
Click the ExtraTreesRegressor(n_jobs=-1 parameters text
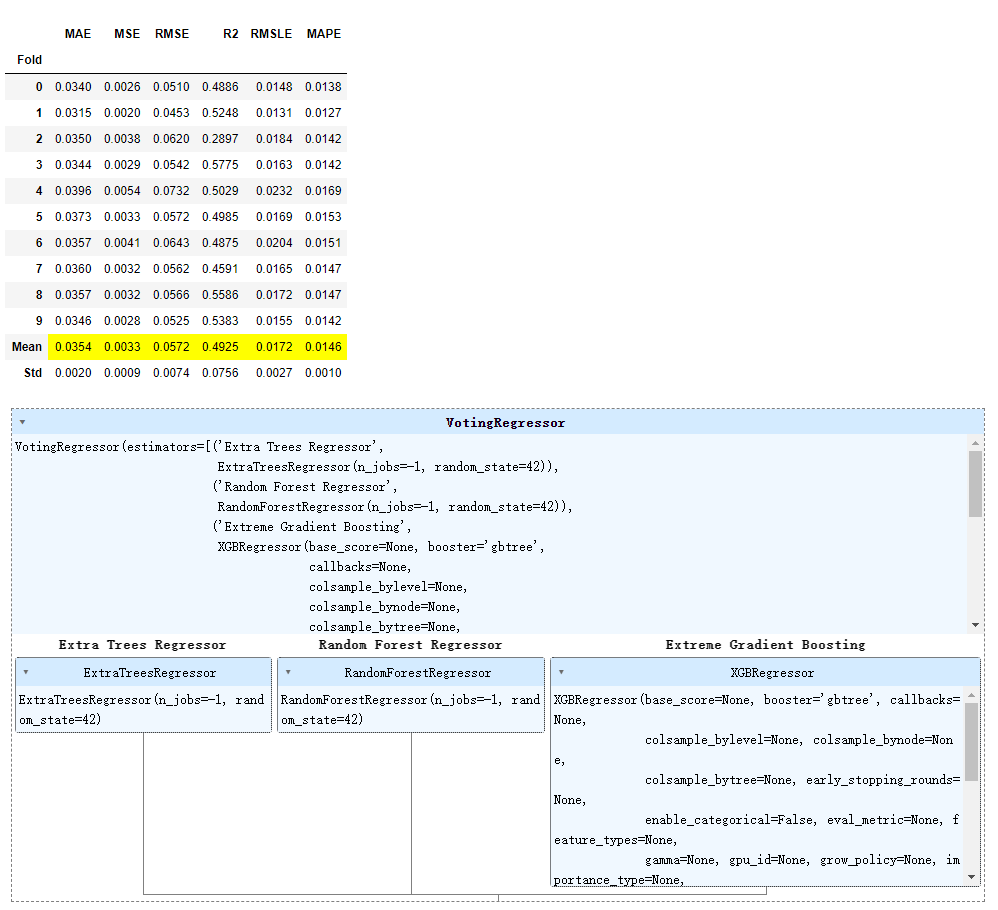(x=141, y=710)
